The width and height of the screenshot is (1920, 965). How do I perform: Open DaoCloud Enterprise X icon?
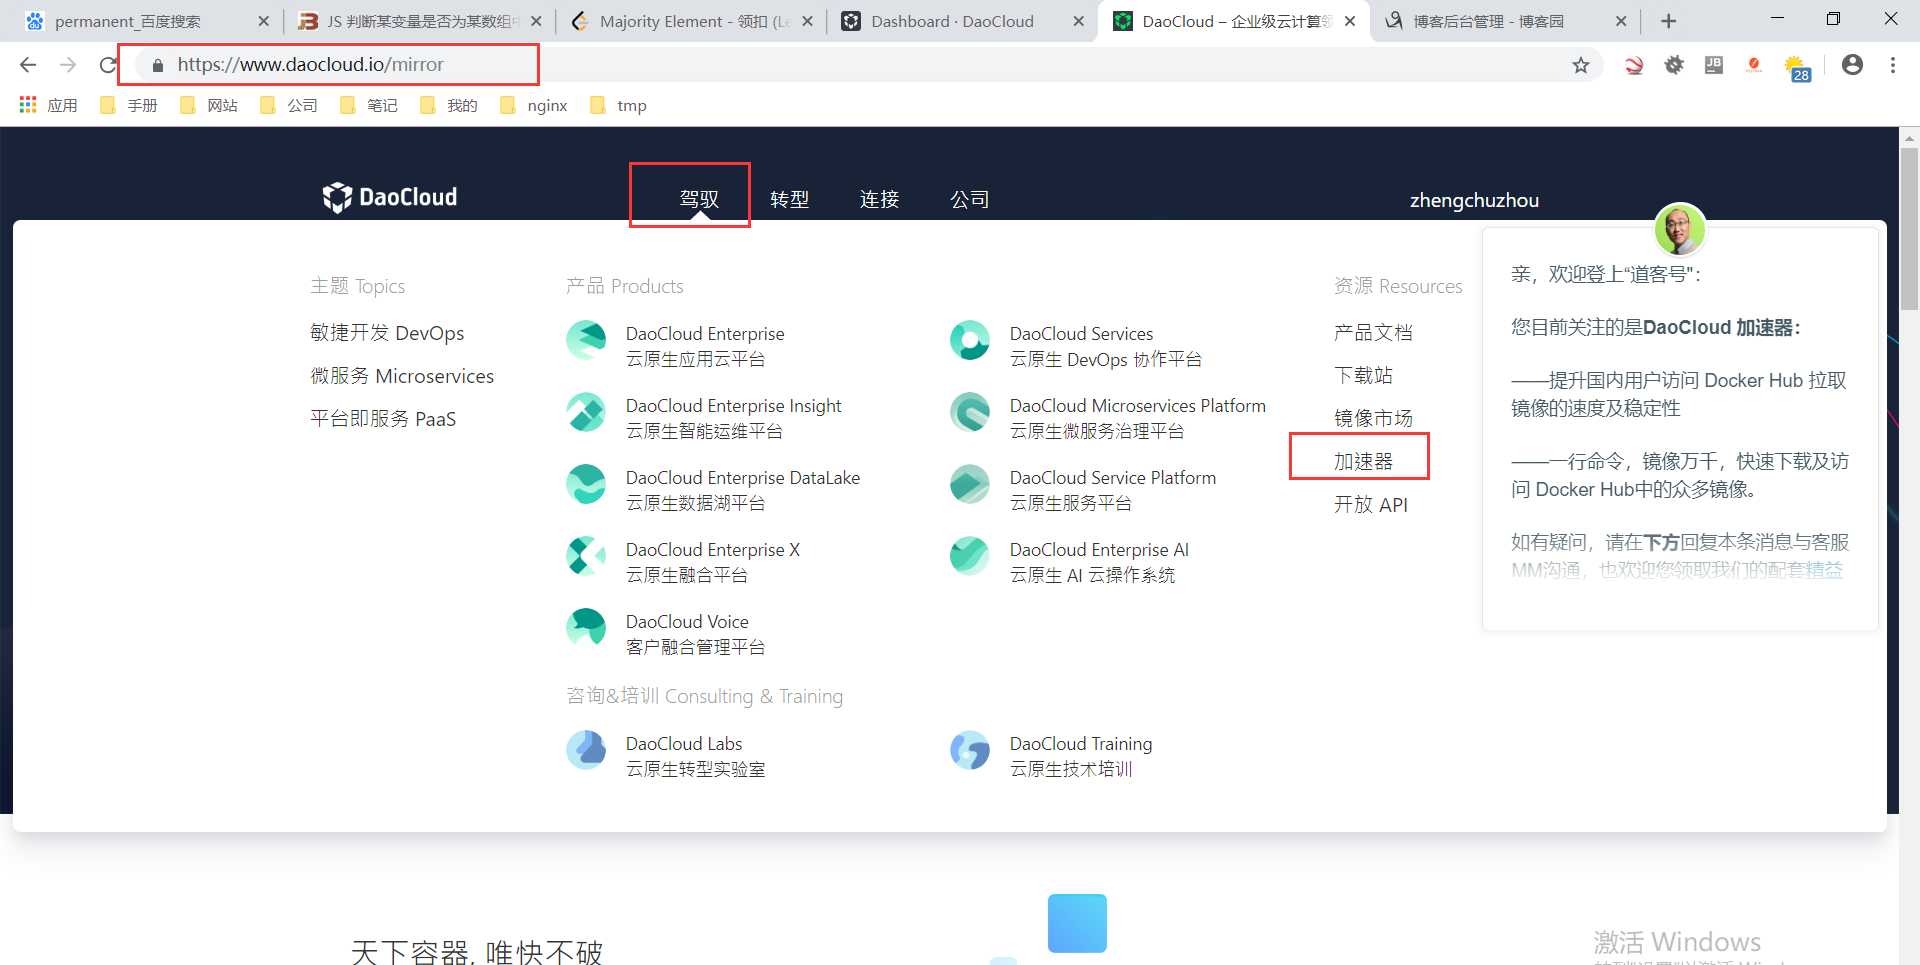coord(586,556)
